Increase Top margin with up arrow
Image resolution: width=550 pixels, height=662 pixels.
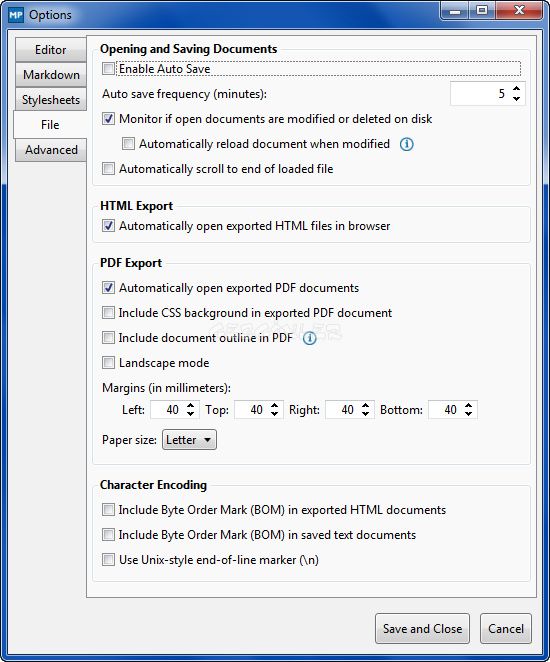pos(274,405)
